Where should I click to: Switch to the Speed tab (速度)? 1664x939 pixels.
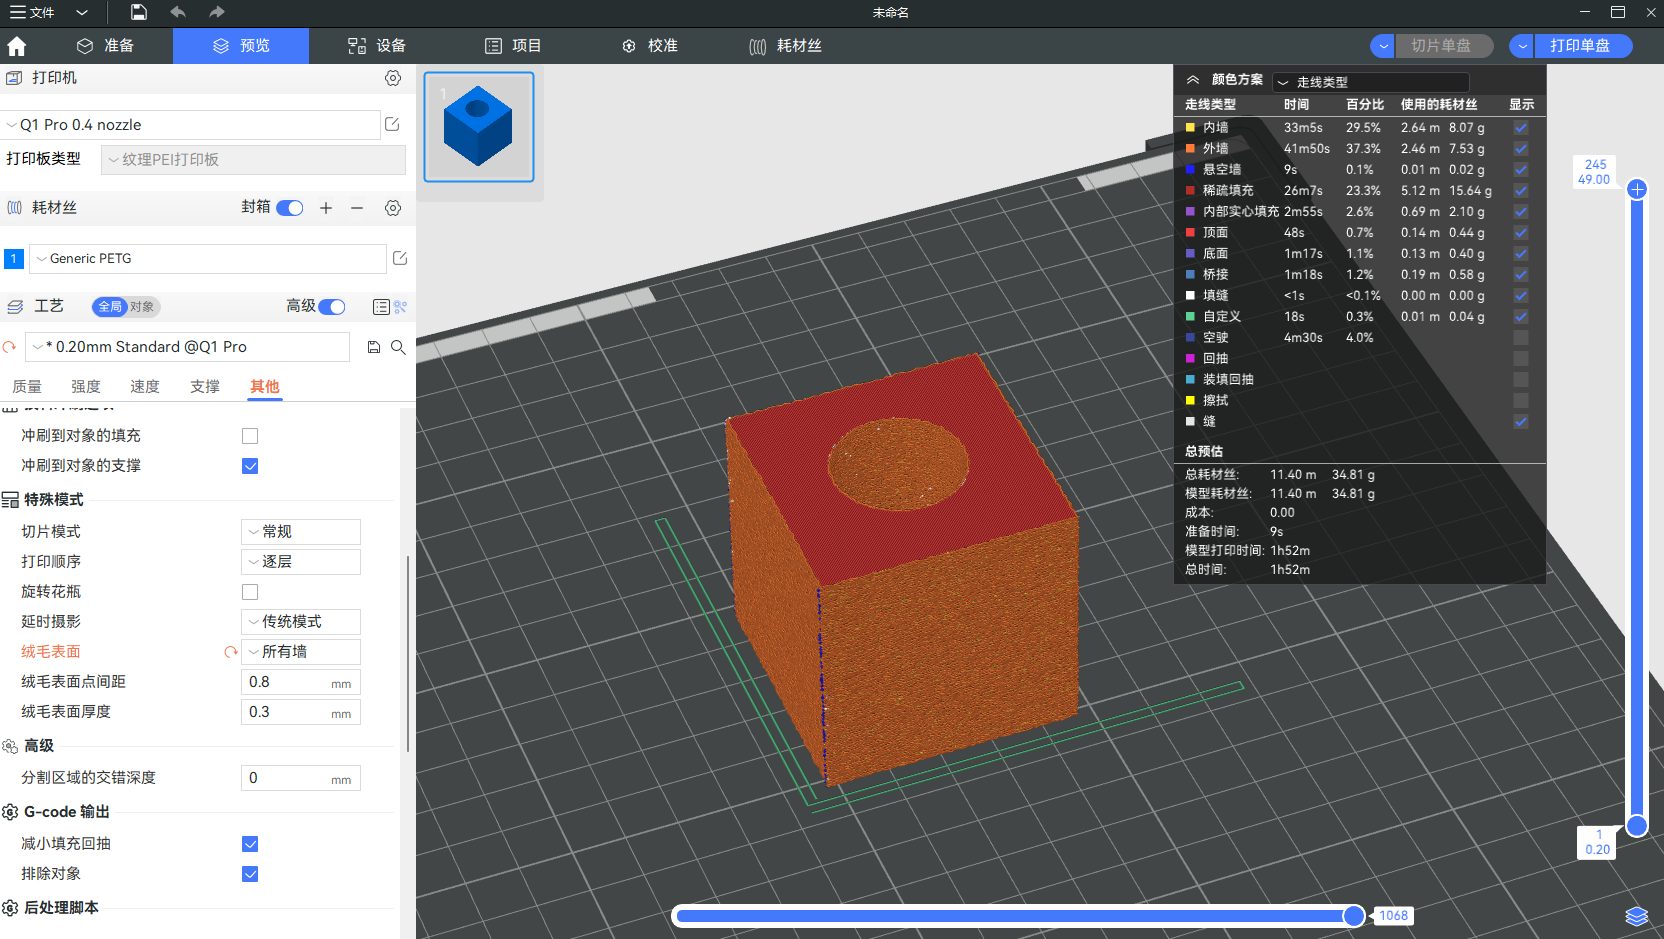[x=145, y=387]
